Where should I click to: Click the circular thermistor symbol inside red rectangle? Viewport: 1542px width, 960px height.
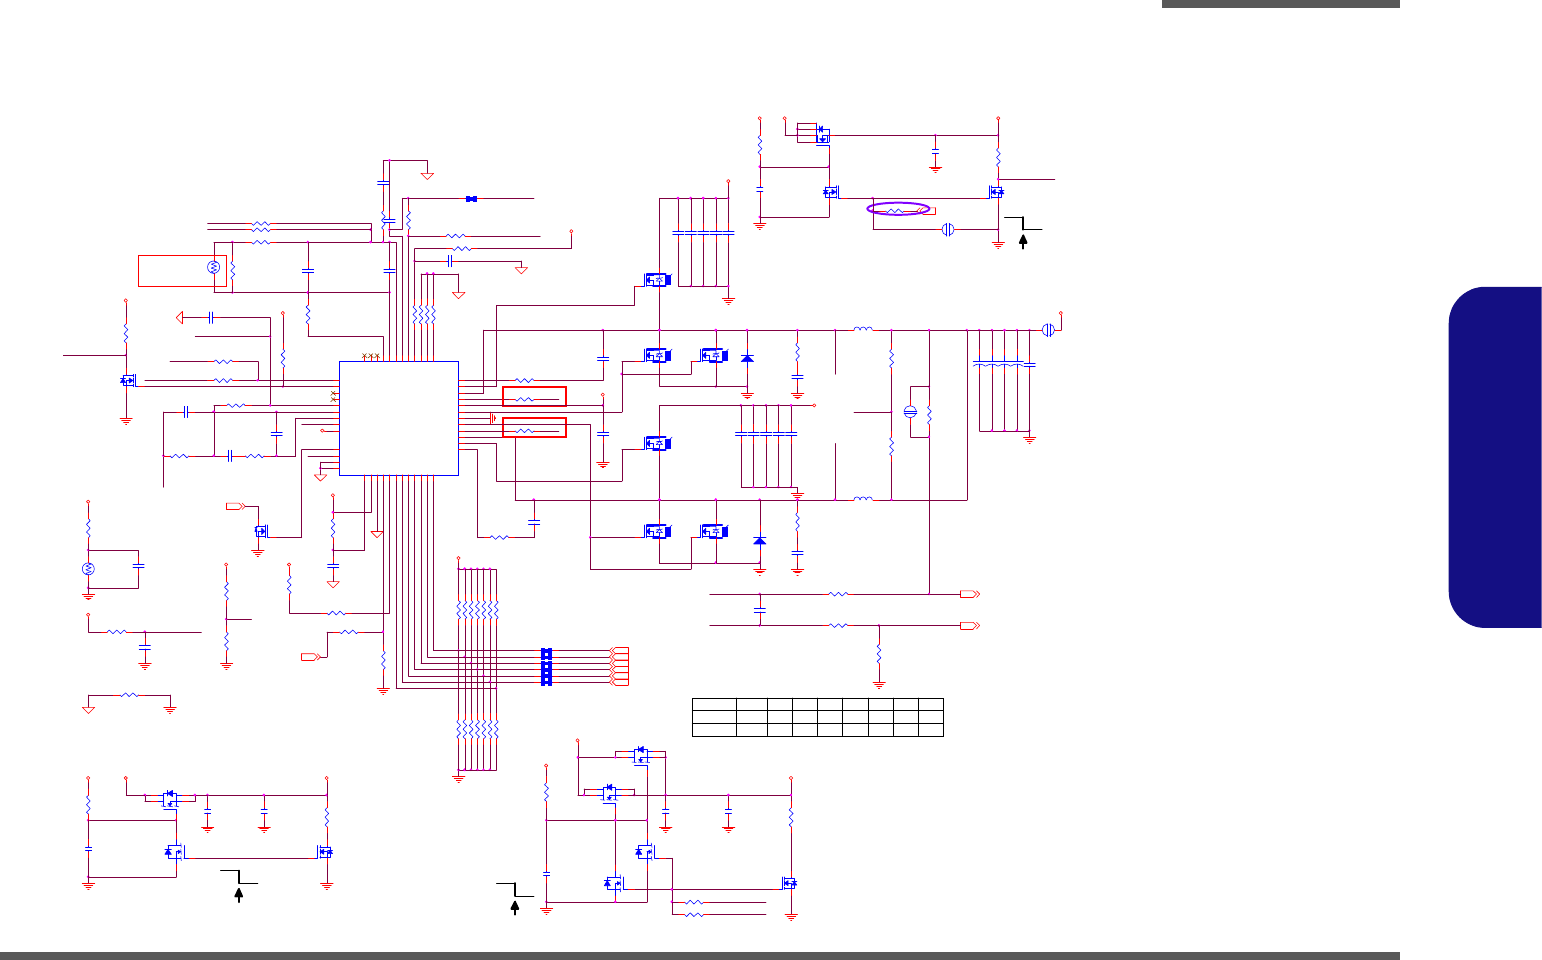[x=212, y=268]
